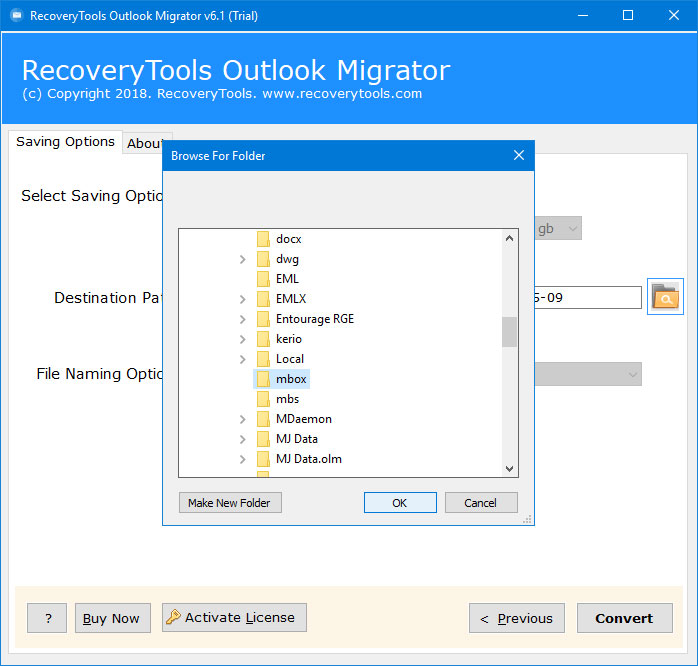Cancel the Browse For Folder dialog
Screen dimensions: 698x666
point(481,503)
